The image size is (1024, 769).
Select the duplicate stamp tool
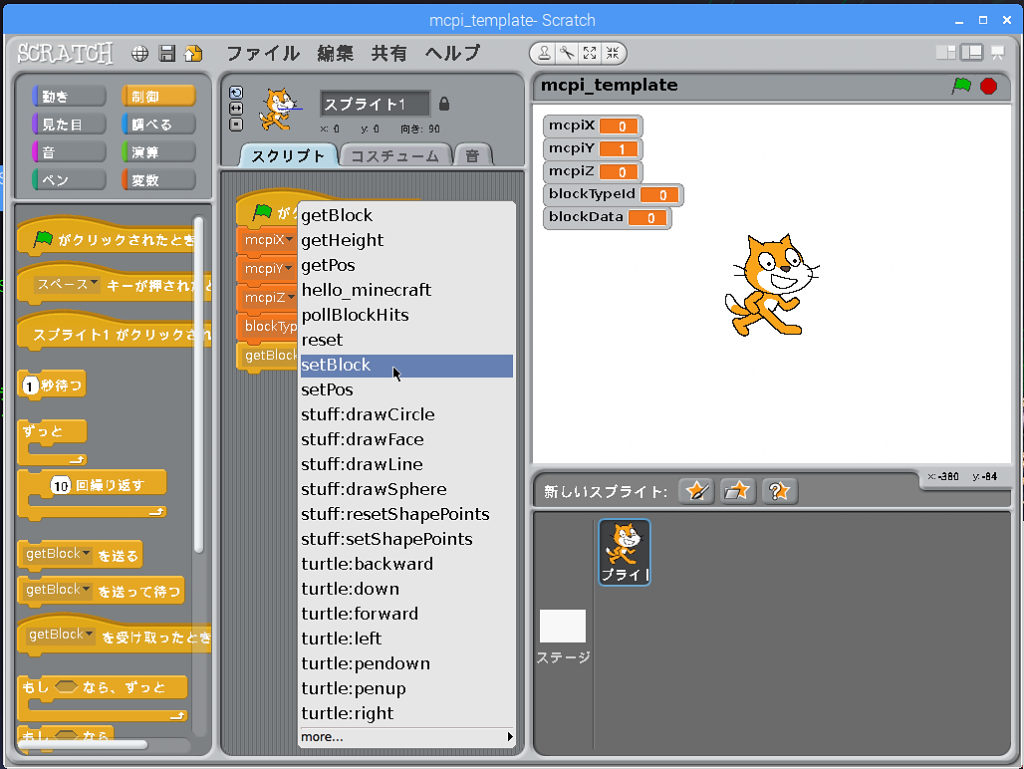(544, 53)
